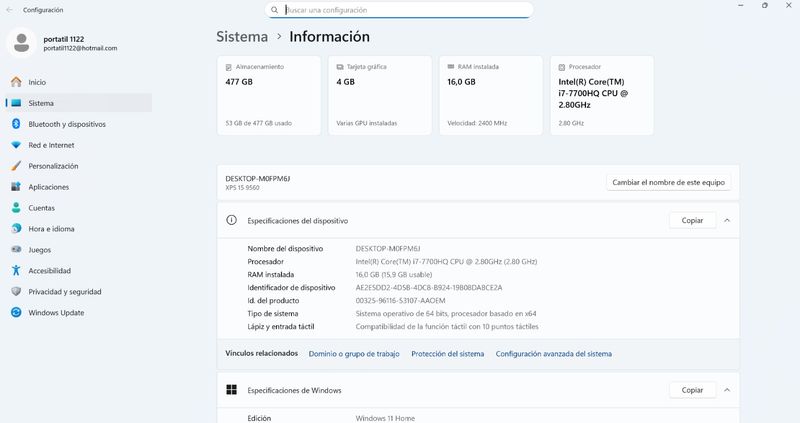800x423 pixels.
Task: Click the Velocidad: 2400 MHz text
Action: (x=477, y=123)
